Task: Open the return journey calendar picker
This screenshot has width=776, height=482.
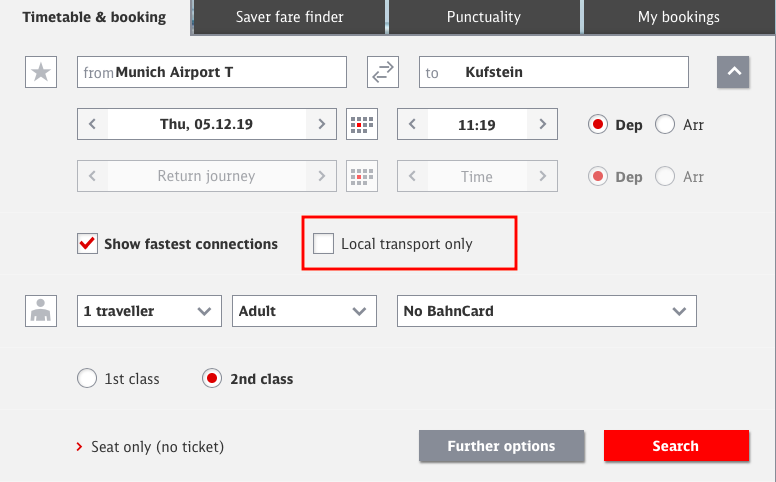Action: pos(362,176)
